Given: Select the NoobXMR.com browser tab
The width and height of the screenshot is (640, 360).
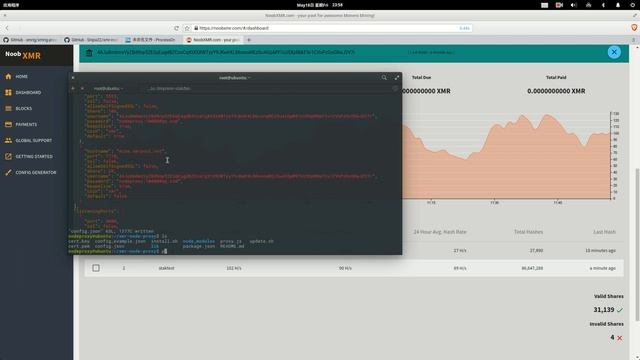Looking at the screenshot, I should click(212, 40).
